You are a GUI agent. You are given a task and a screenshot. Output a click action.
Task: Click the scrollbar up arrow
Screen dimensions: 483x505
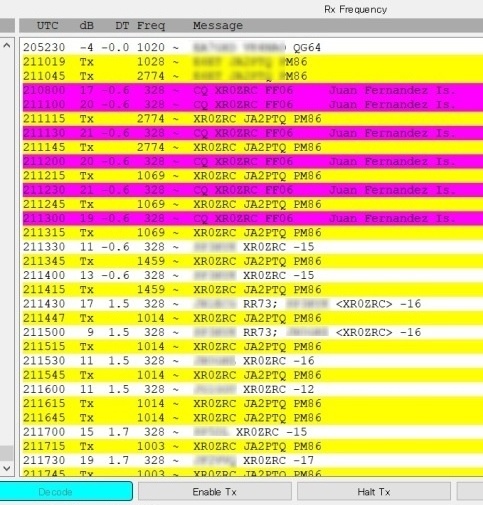click(x=7, y=45)
